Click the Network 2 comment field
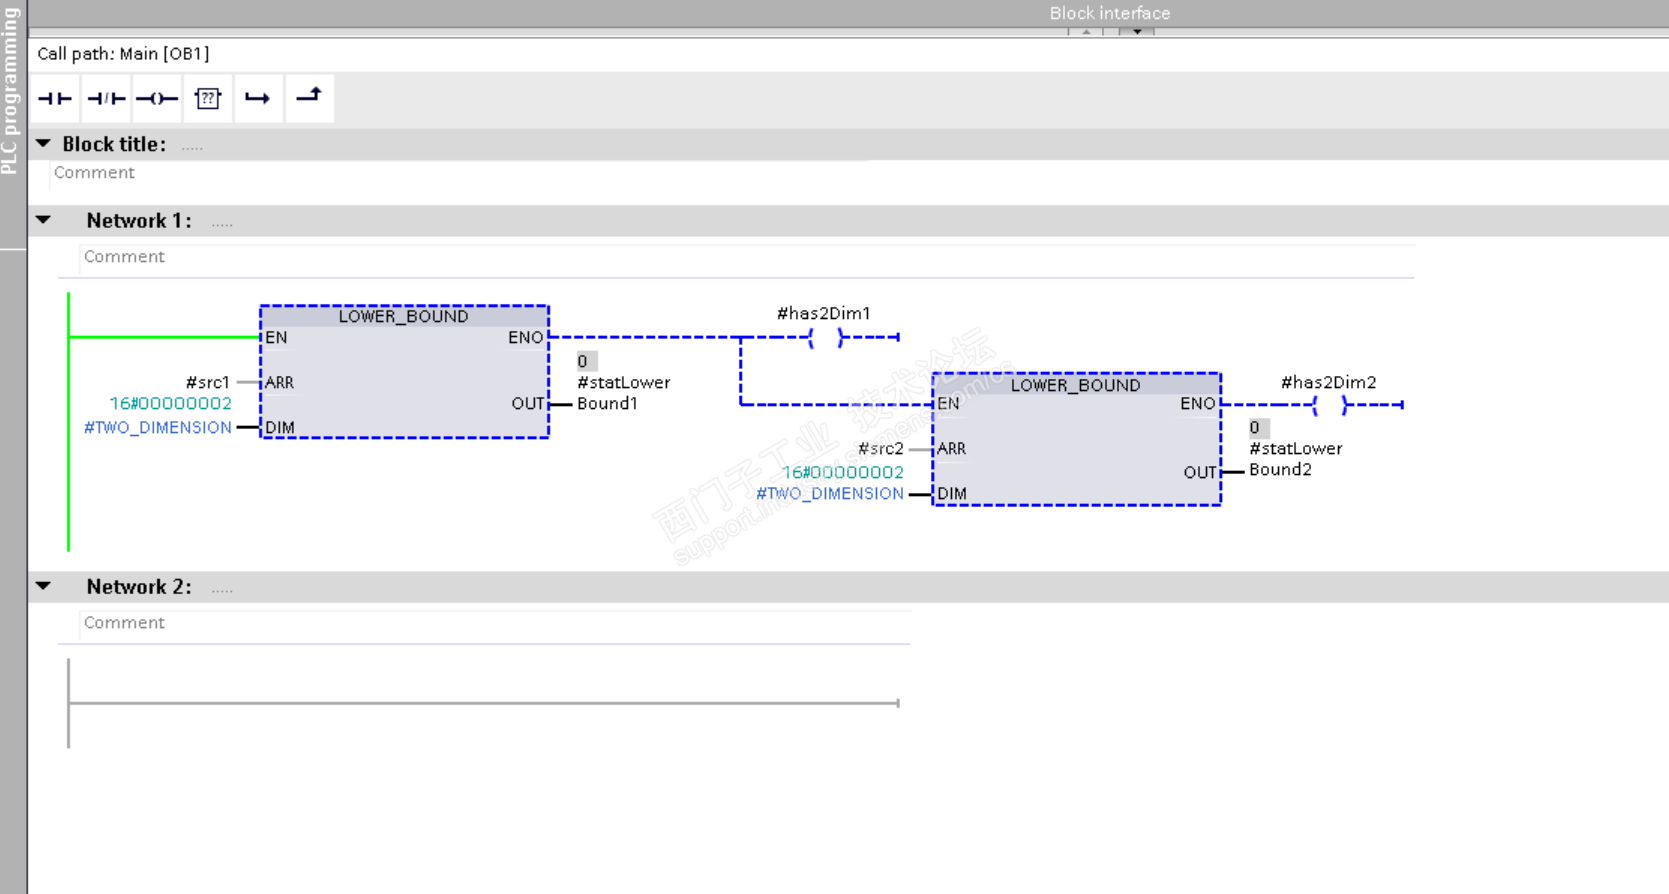This screenshot has height=894, width=1669. [x=495, y=623]
